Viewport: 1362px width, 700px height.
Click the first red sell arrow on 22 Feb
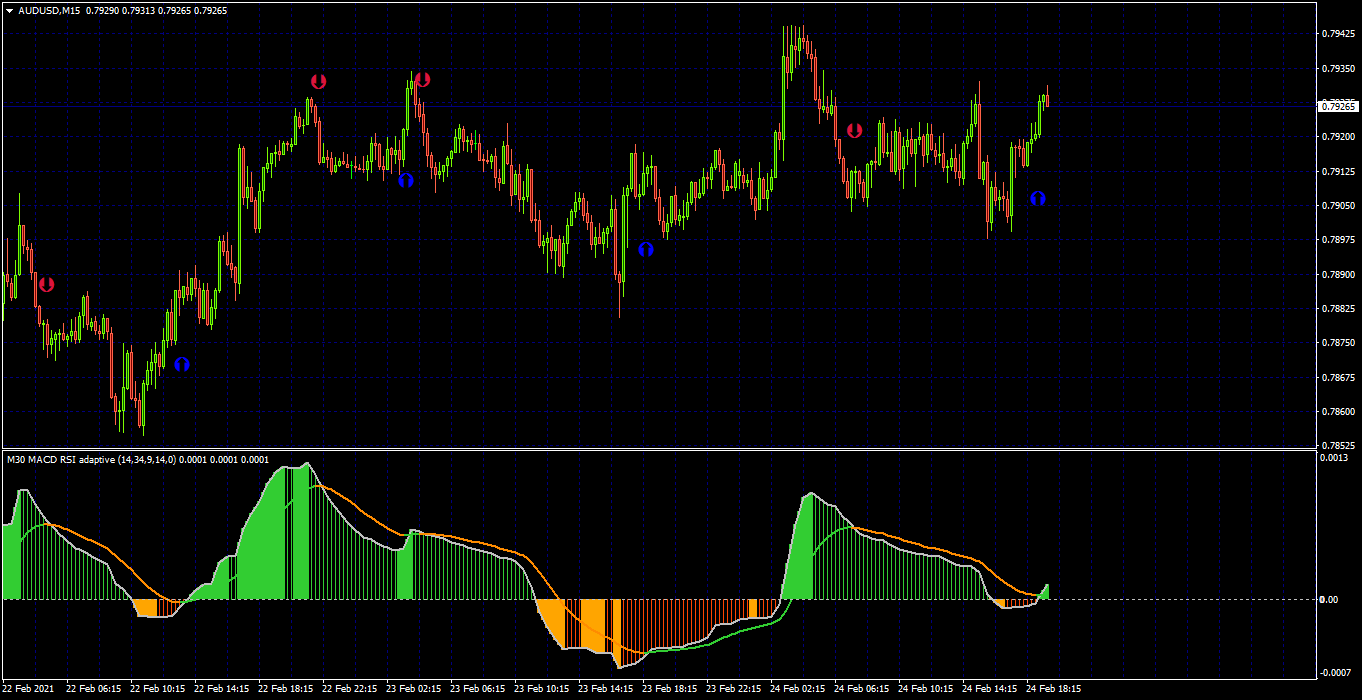click(x=46, y=284)
